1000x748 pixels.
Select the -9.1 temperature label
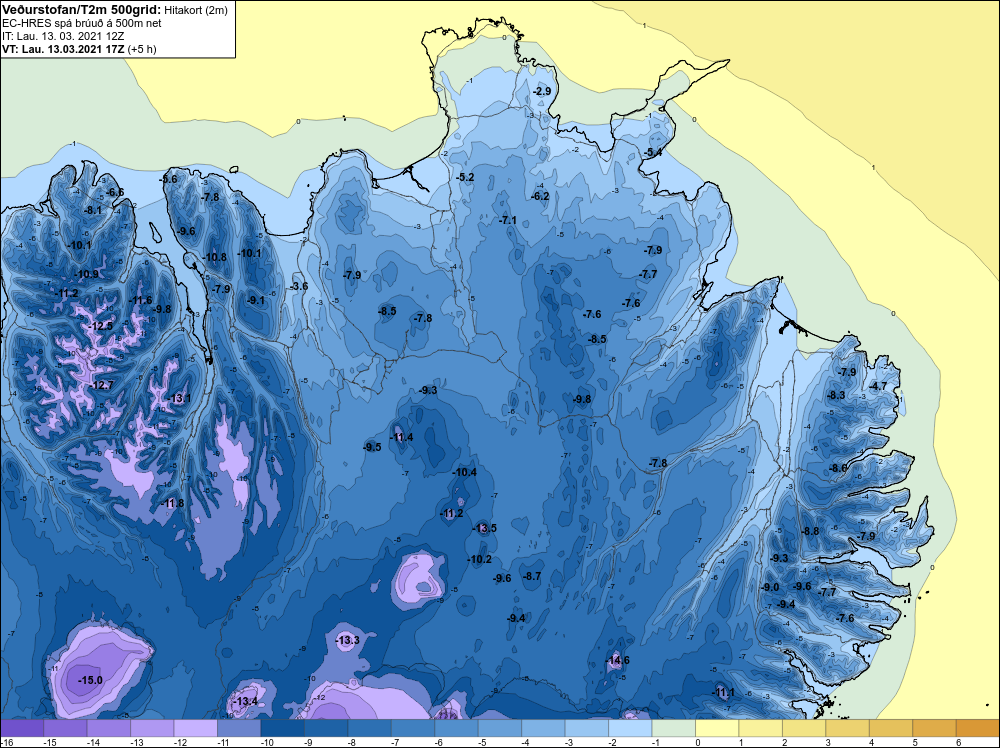[256, 300]
